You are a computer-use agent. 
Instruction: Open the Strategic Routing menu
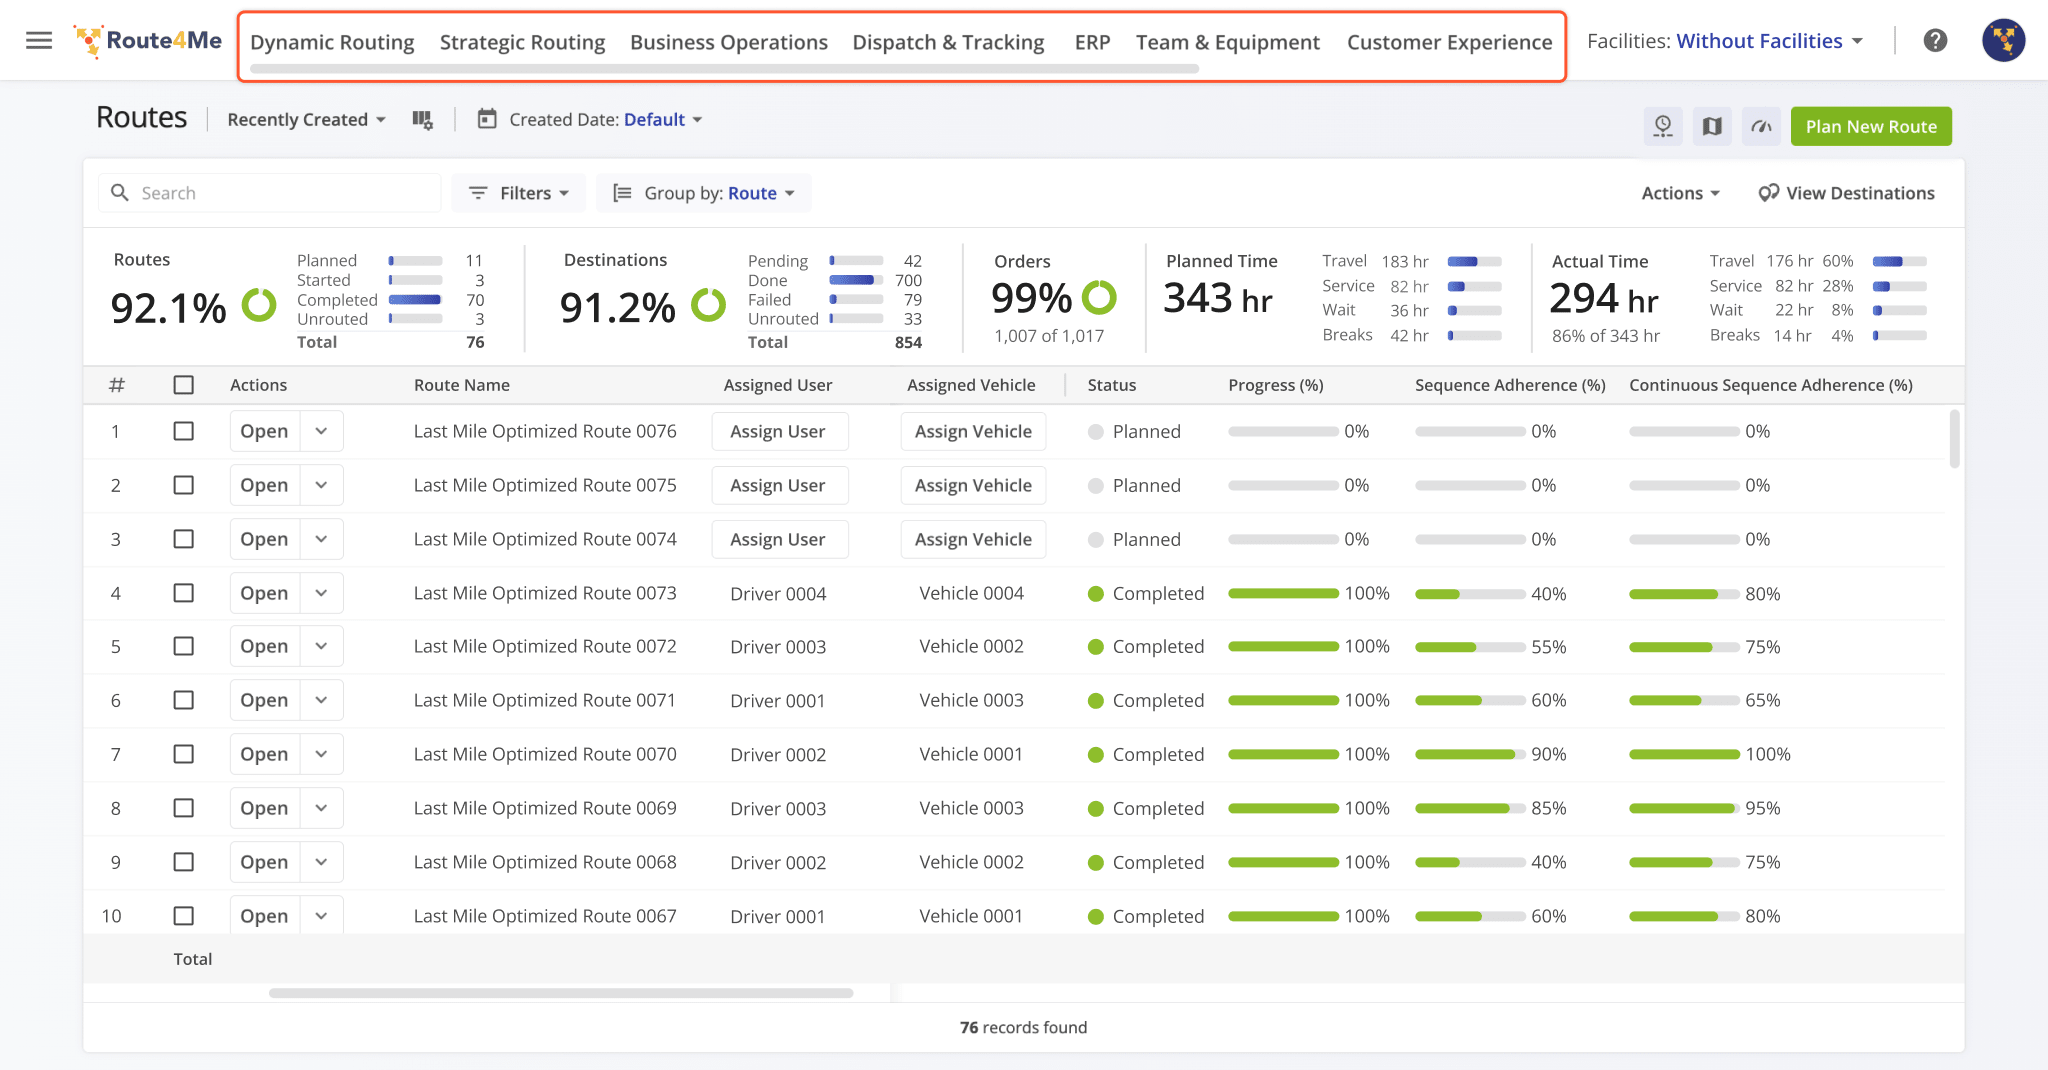point(522,42)
